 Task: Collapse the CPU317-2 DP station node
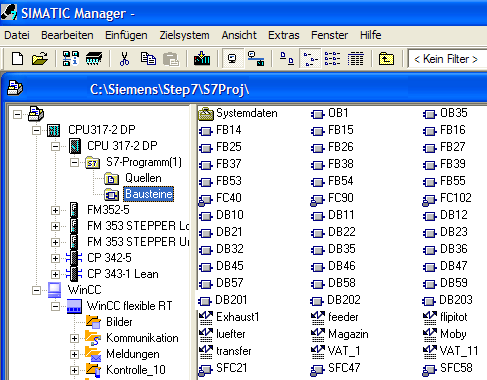36,130
